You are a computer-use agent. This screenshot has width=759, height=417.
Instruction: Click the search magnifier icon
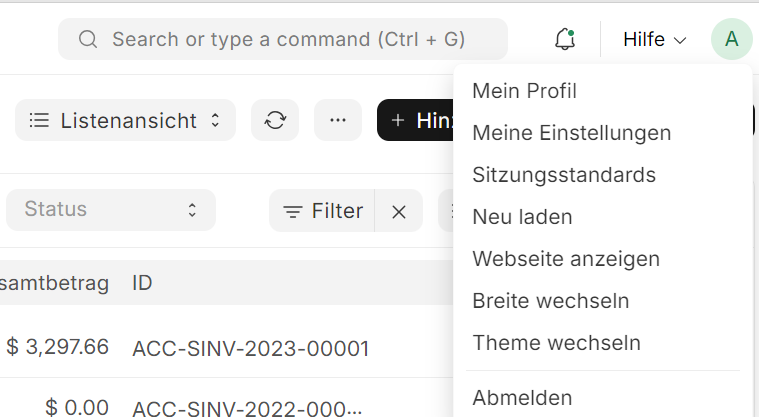88,40
